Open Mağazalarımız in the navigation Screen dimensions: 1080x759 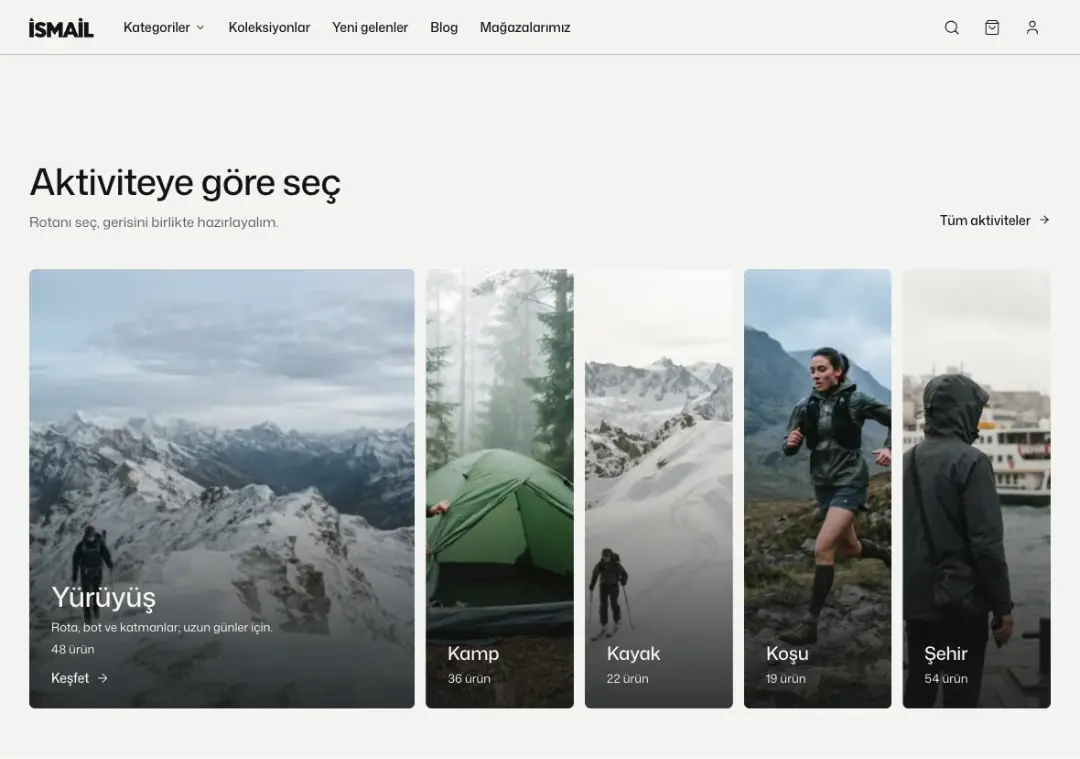point(525,28)
